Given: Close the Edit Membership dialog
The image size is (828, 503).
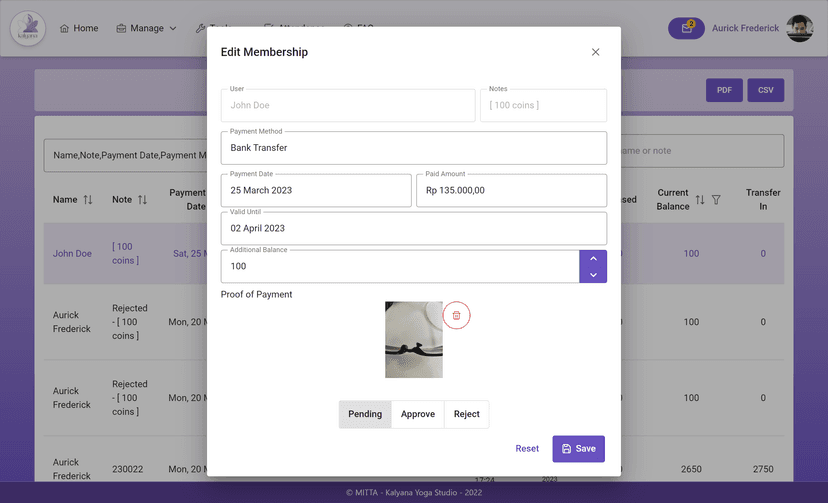Looking at the screenshot, I should pos(595,52).
